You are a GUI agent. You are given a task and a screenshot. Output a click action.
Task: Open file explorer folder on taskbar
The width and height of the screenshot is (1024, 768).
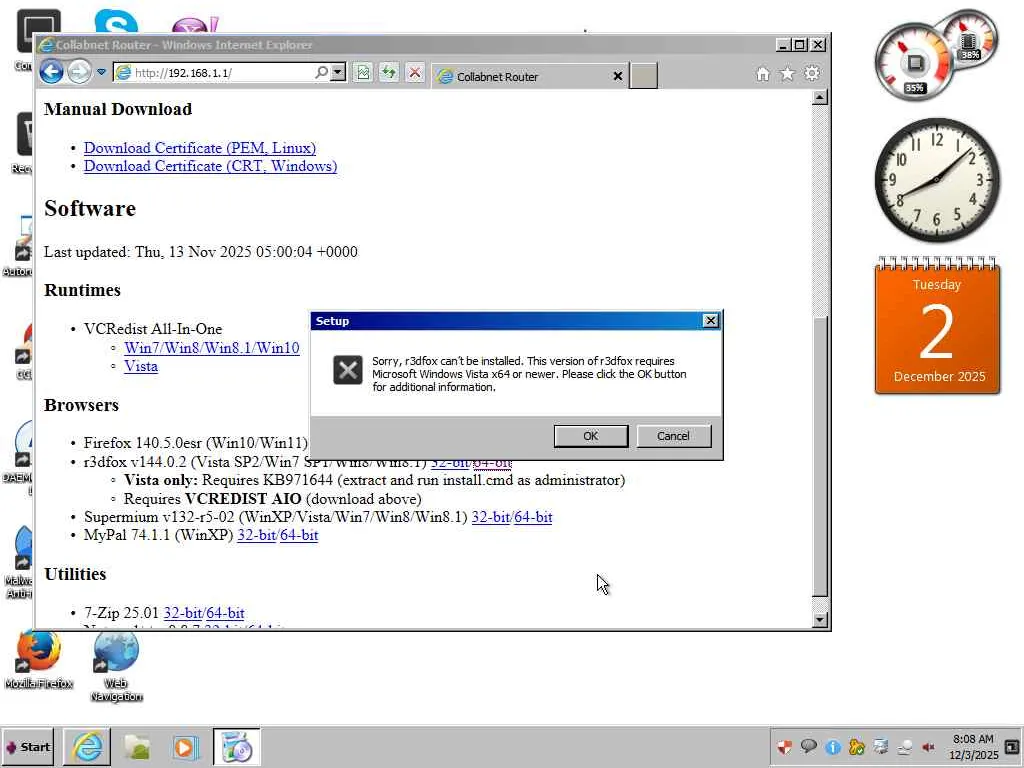pyautogui.click(x=137, y=747)
